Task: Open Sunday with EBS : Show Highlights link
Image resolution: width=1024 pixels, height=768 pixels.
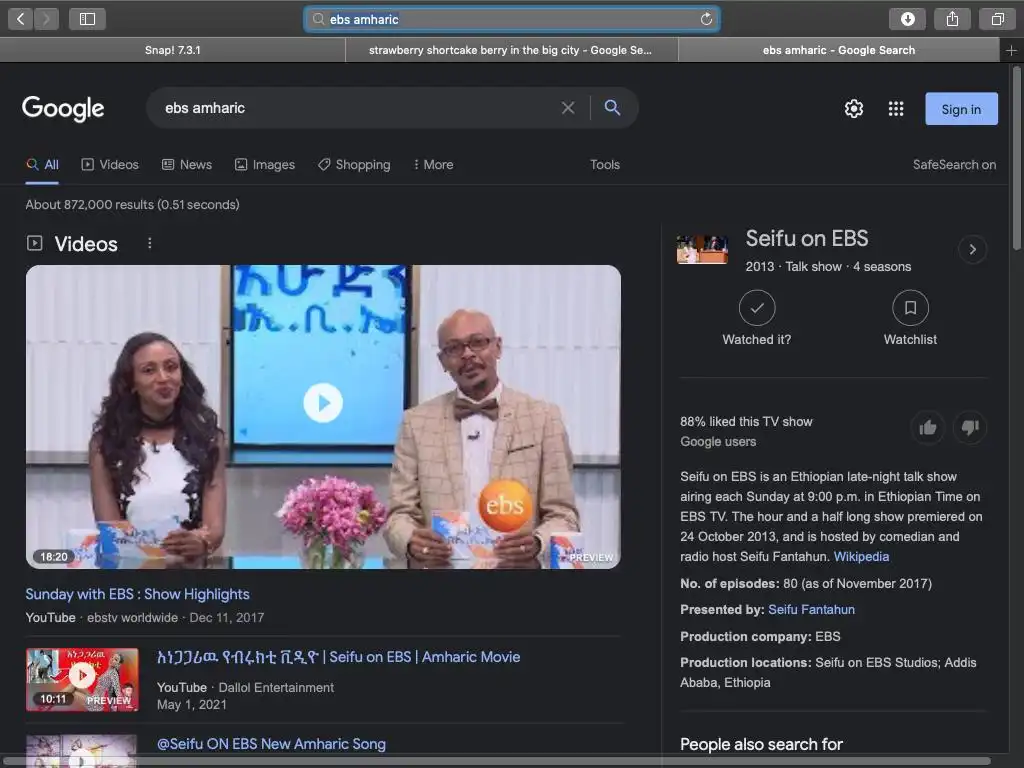Action: (x=137, y=594)
